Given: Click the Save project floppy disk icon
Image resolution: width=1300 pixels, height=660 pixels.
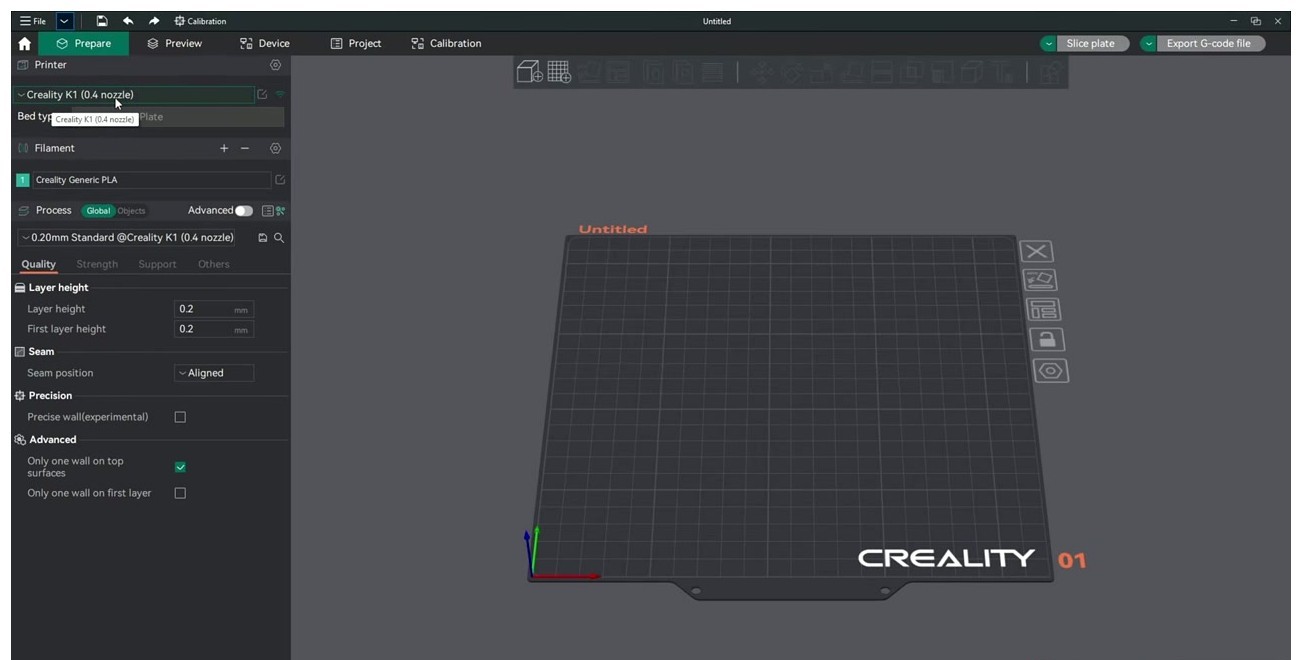Looking at the screenshot, I should click(x=102, y=21).
